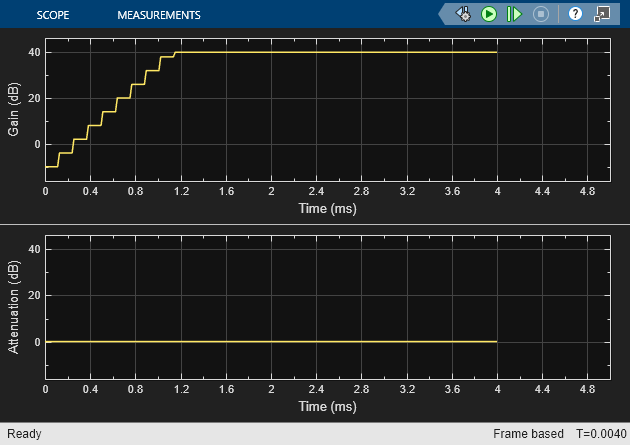Click the 2.4 time tick under Gain plot
630x445 pixels.
(x=316, y=191)
